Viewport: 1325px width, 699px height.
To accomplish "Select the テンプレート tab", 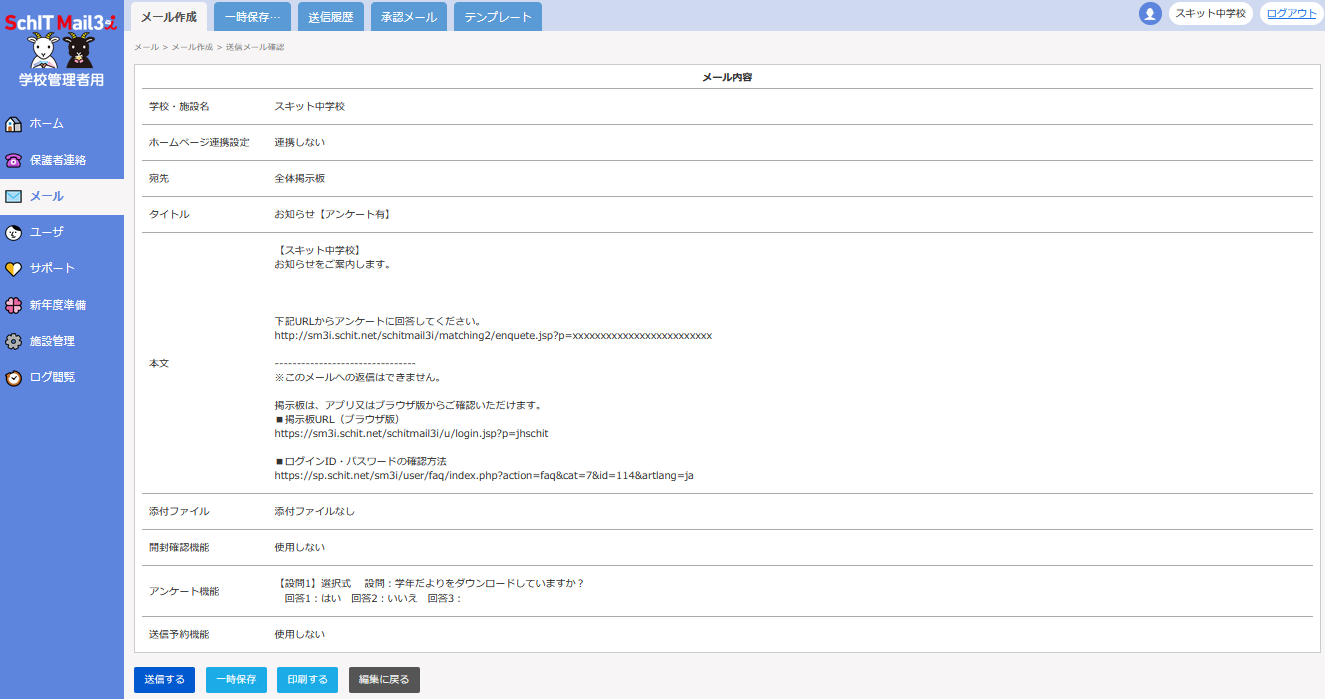I will coord(497,17).
